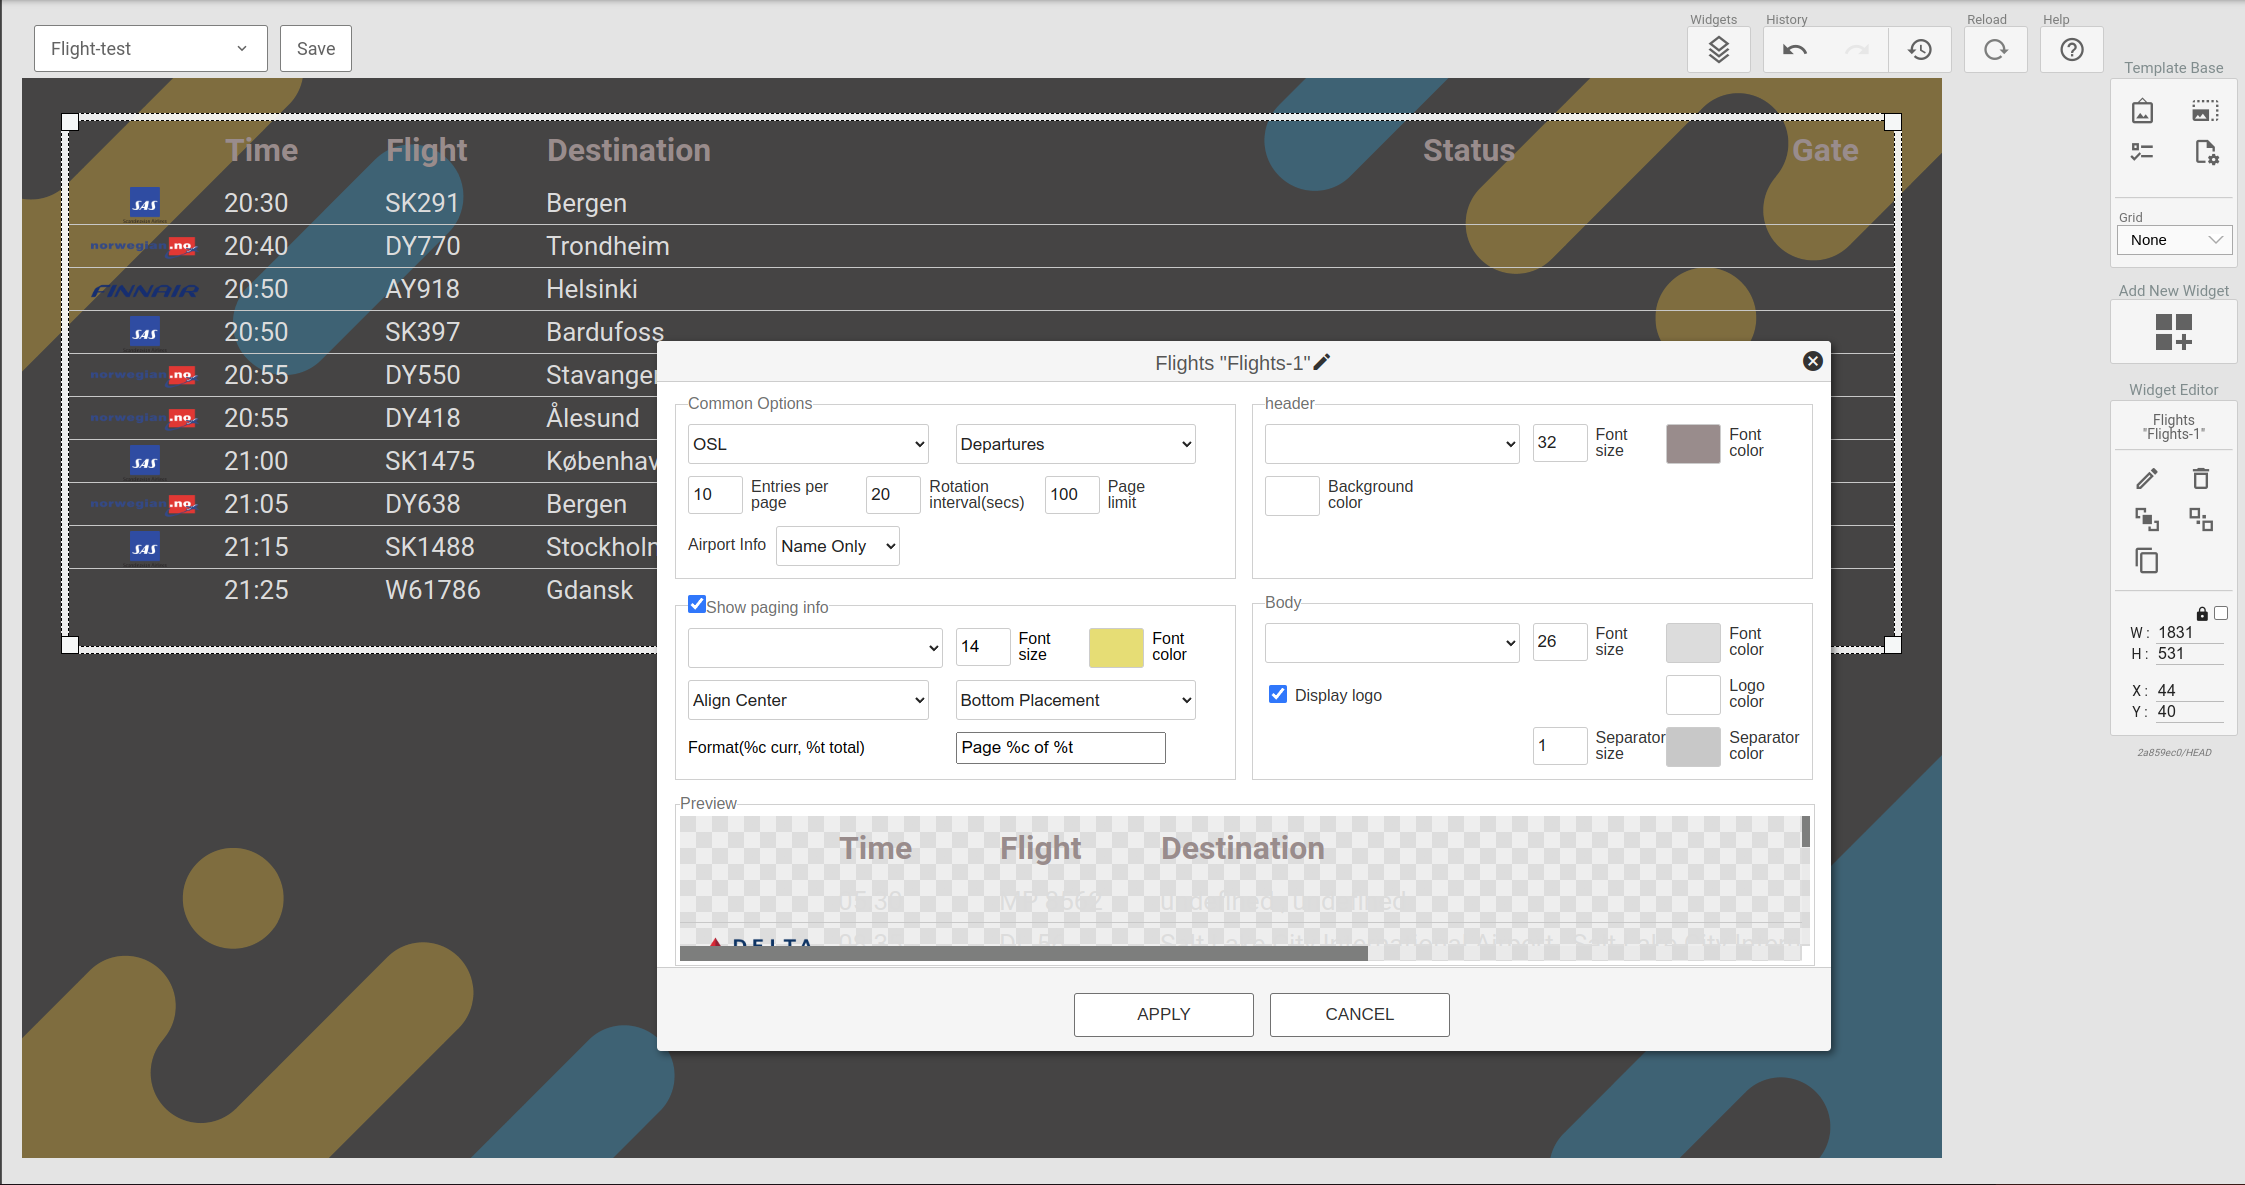Delete the selected Flights widget
Image resolution: width=2245 pixels, height=1185 pixels.
[2201, 479]
